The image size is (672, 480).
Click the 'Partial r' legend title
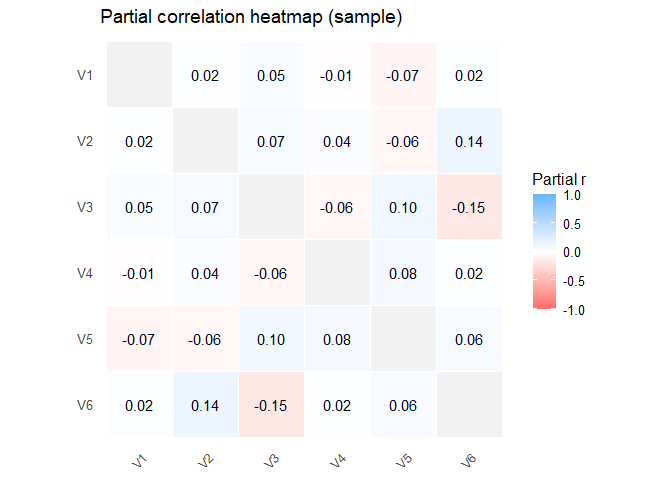coord(558,178)
